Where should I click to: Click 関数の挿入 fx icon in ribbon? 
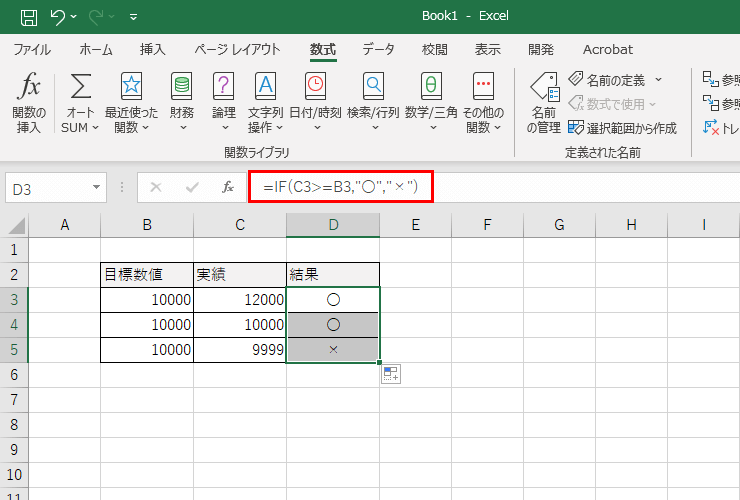[29, 85]
